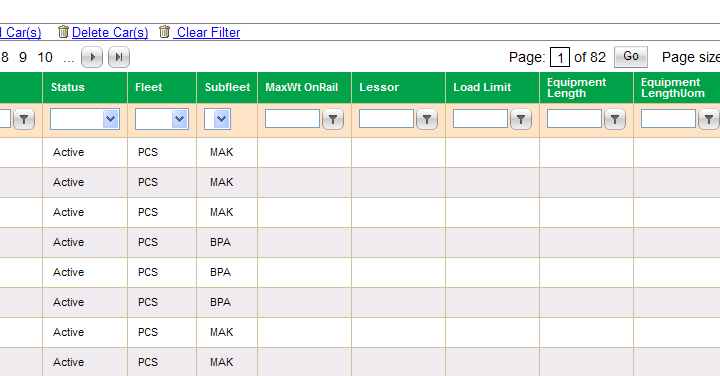Open filter options for Equipment LengthUom column

(x=709, y=119)
